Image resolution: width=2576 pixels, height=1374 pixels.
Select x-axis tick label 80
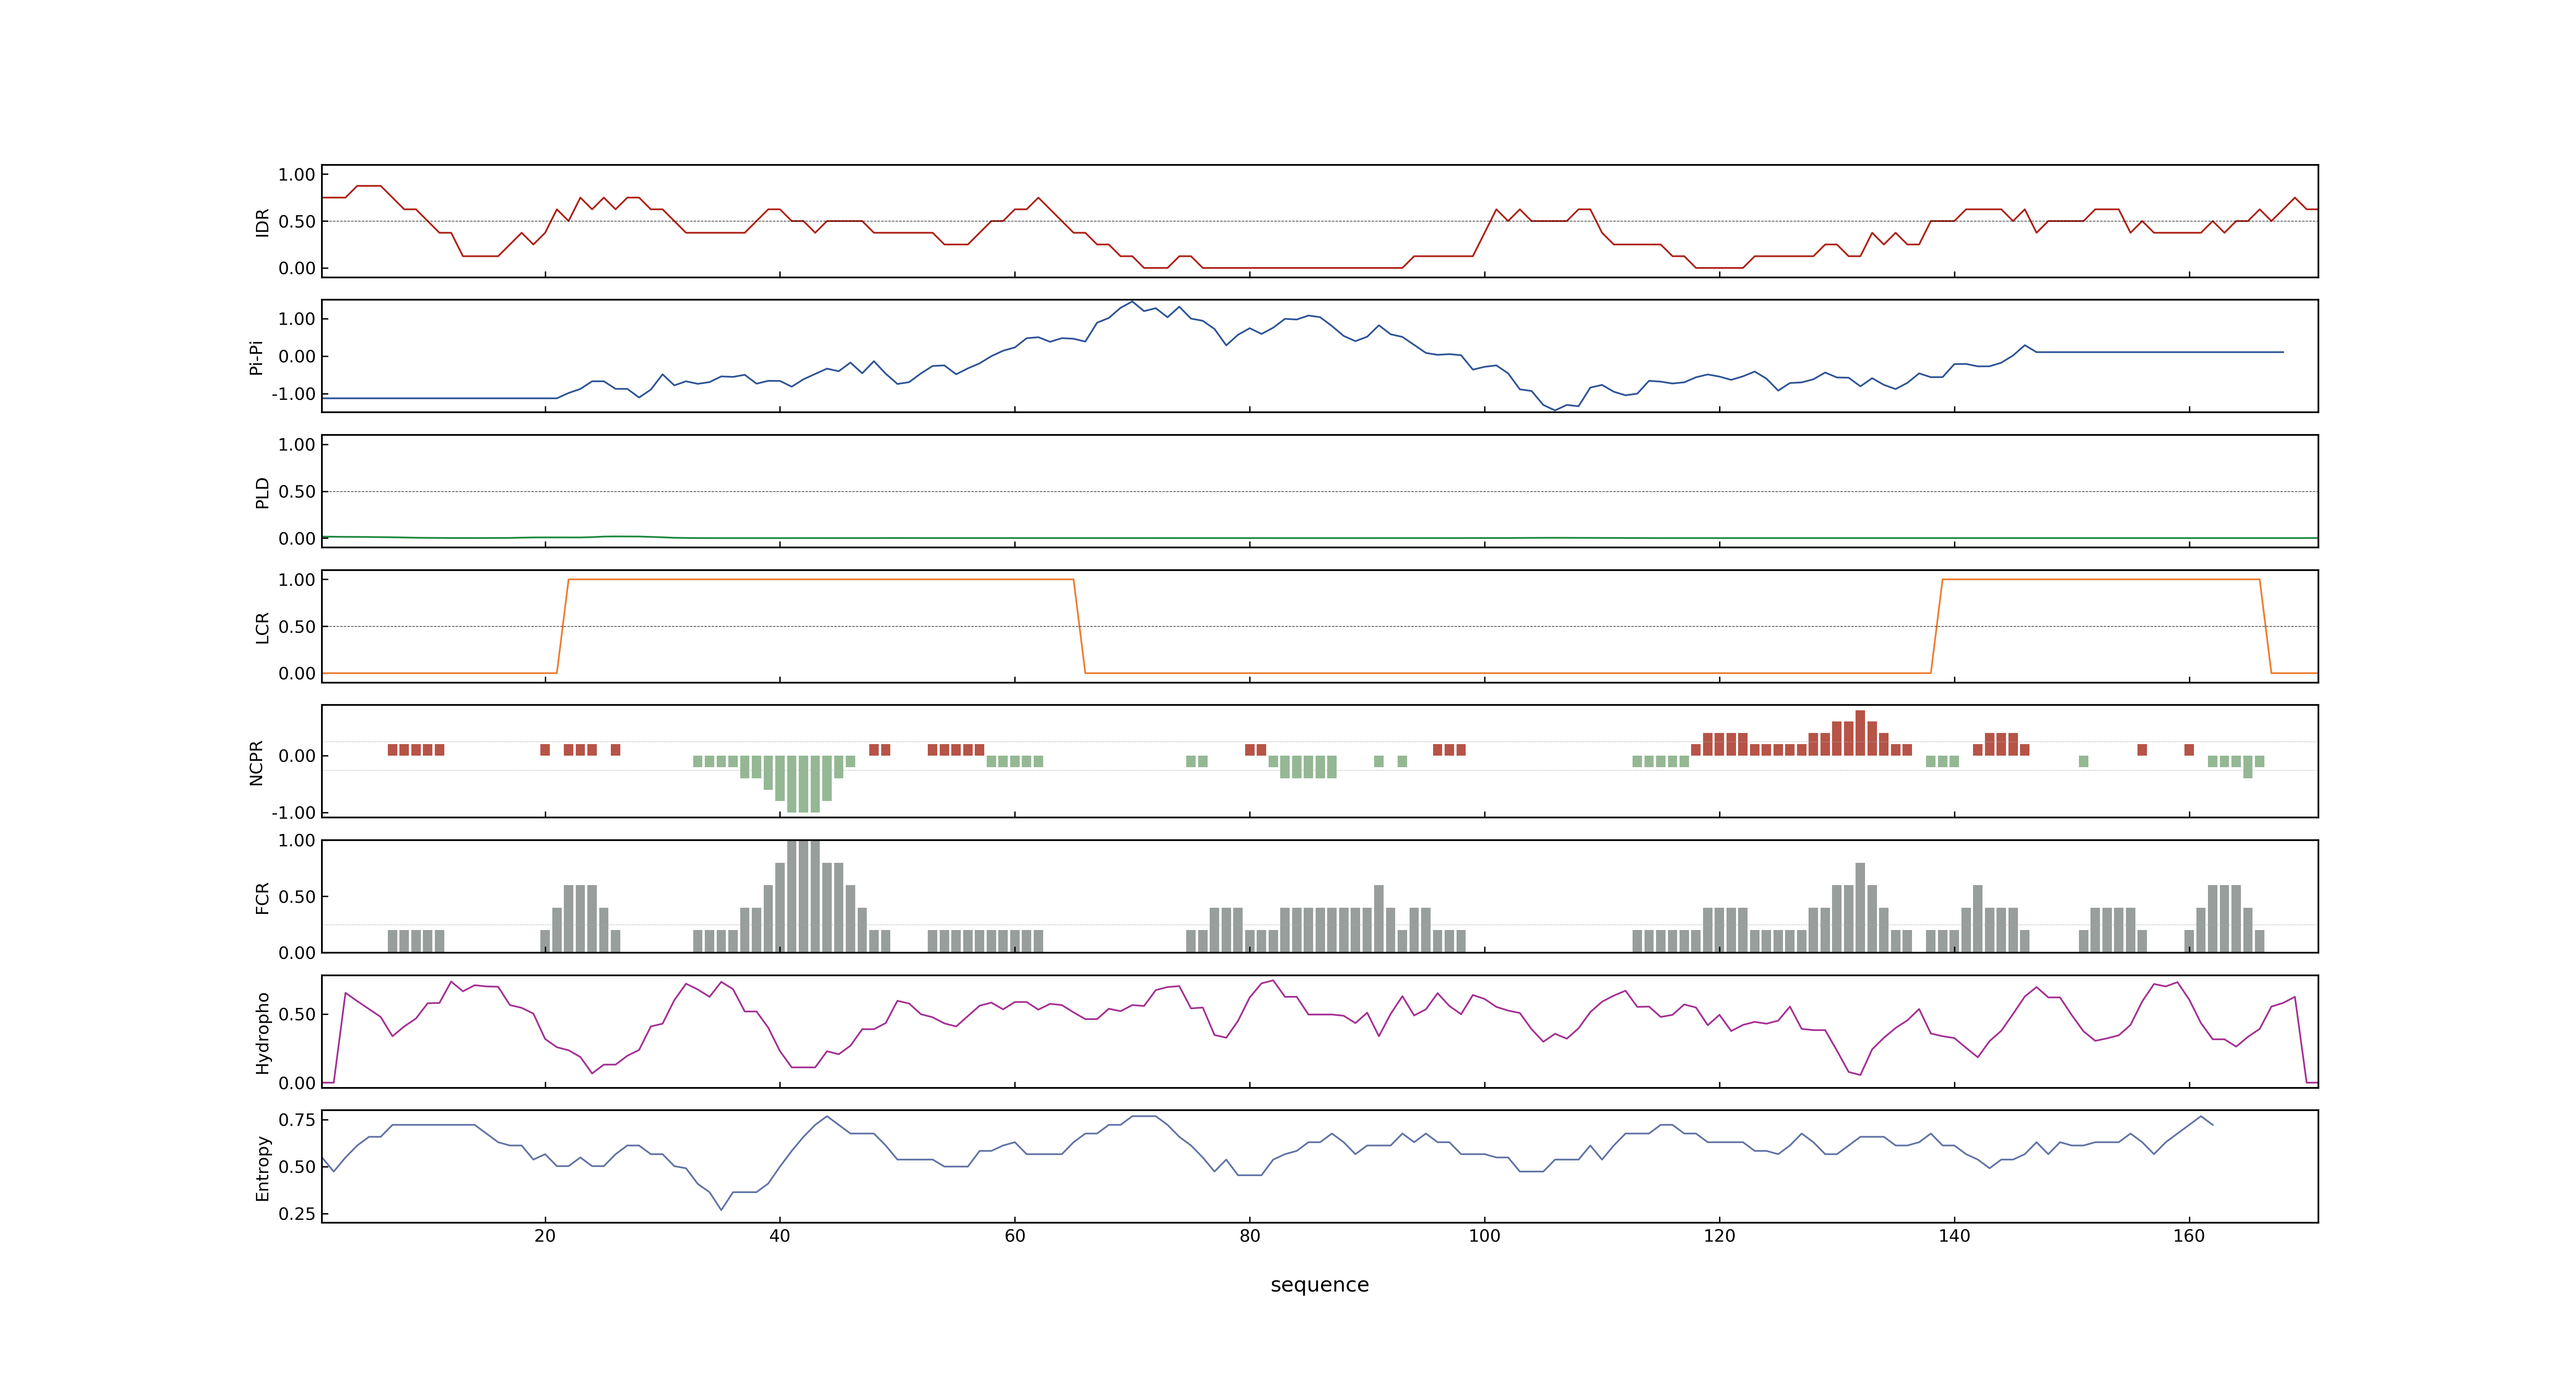1250,1235
